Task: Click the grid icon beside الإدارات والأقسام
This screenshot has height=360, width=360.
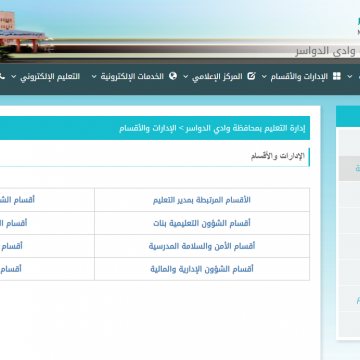Action: 337,76
